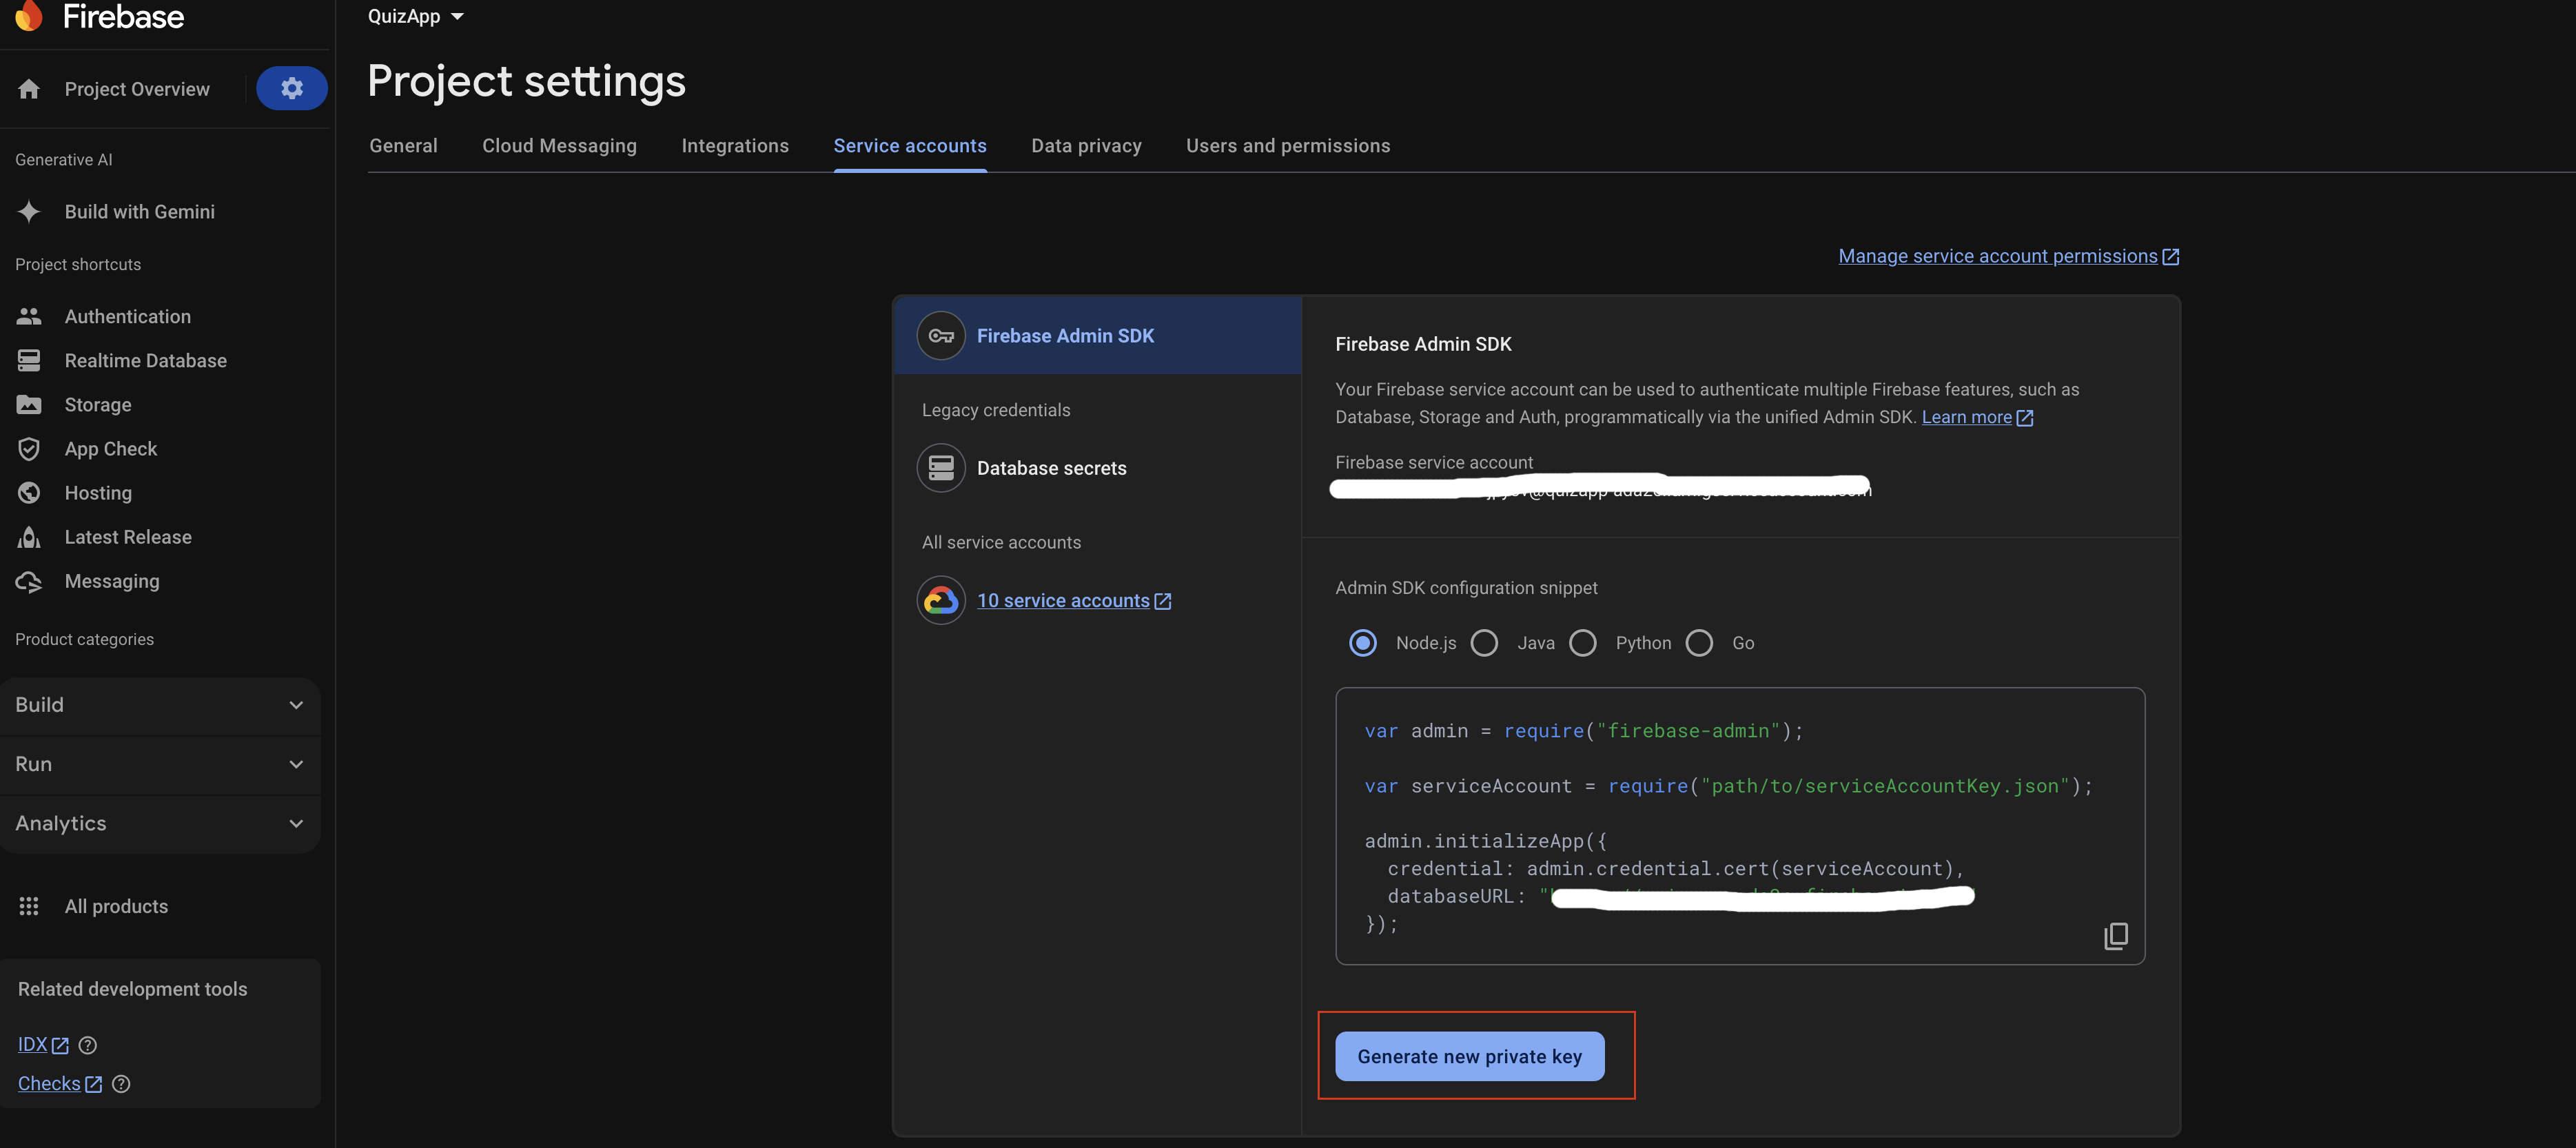This screenshot has height=1148, width=2576.
Task: Open App Check shield icon item
Action: tap(29, 449)
